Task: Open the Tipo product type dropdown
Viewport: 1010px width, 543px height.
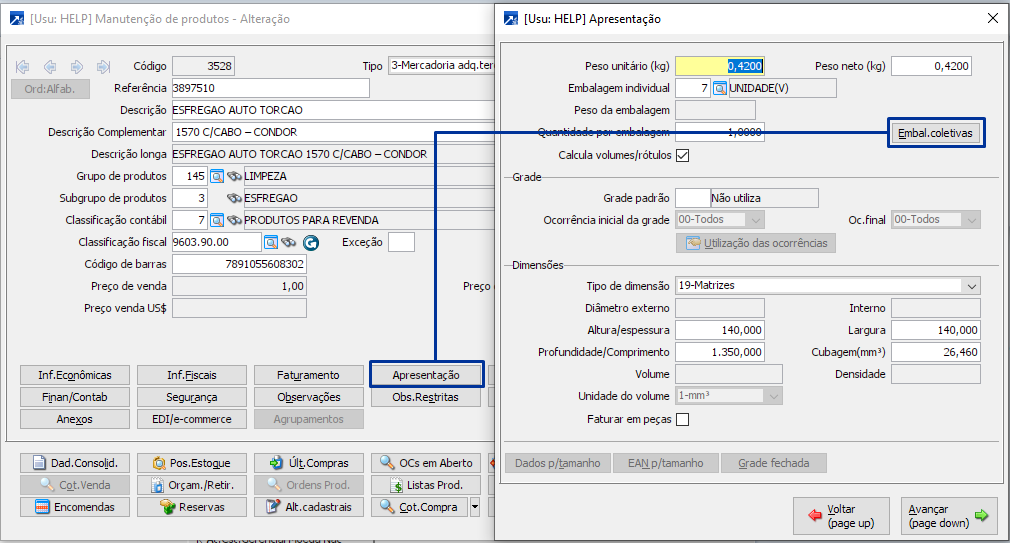Action: coord(440,66)
